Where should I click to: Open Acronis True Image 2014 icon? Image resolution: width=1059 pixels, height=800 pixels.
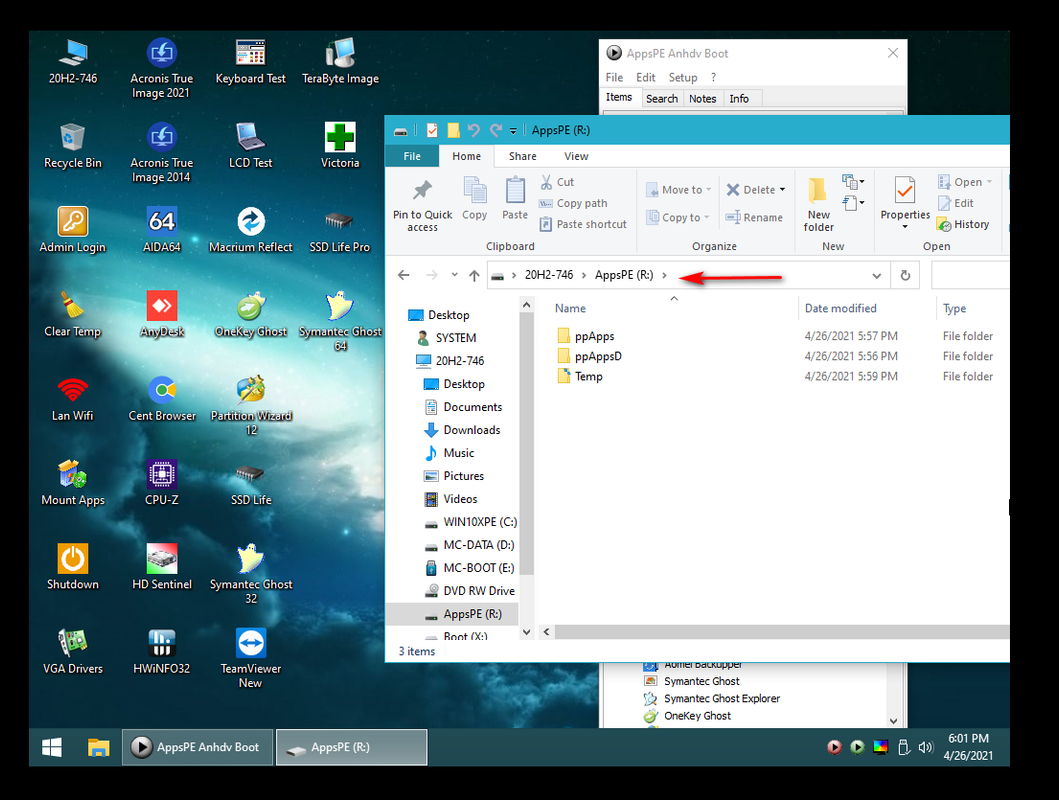coord(161,152)
